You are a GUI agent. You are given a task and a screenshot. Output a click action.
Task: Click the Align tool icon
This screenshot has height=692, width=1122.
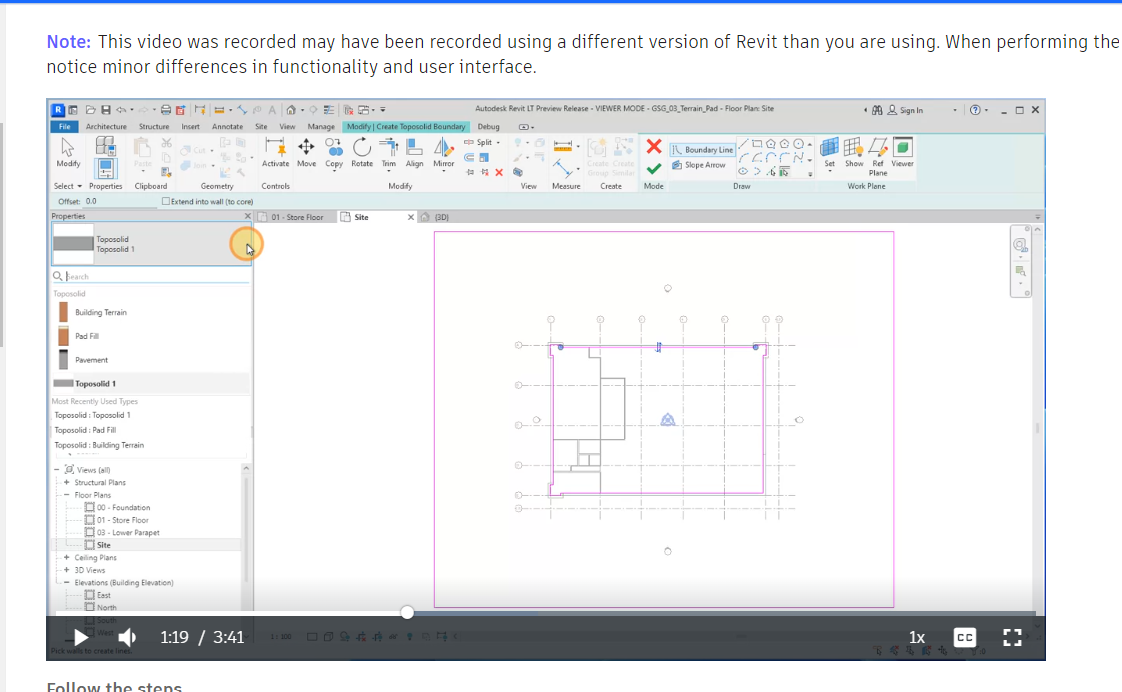[x=414, y=150]
